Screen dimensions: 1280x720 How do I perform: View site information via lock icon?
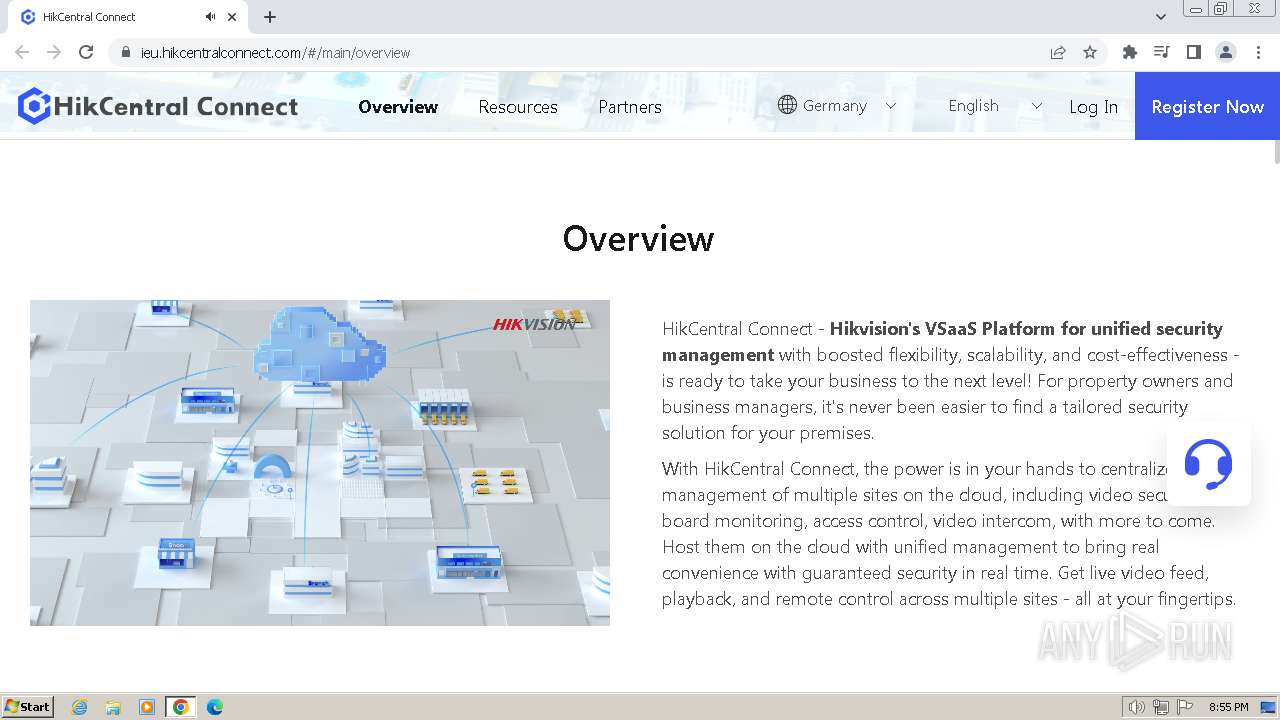[126, 52]
